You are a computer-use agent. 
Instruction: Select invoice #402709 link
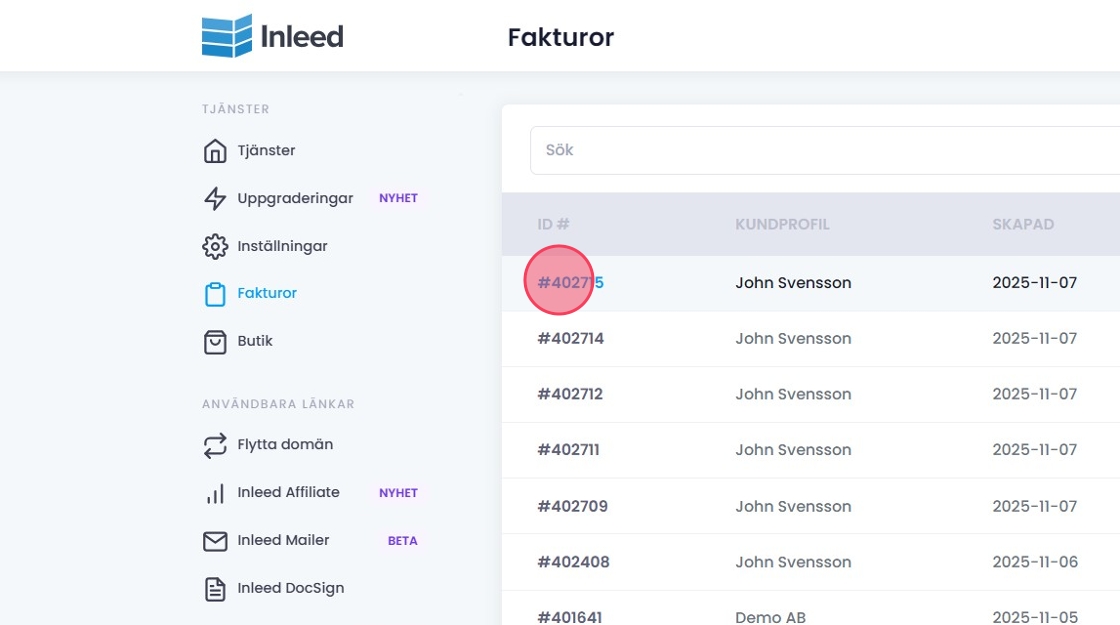coord(572,506)
